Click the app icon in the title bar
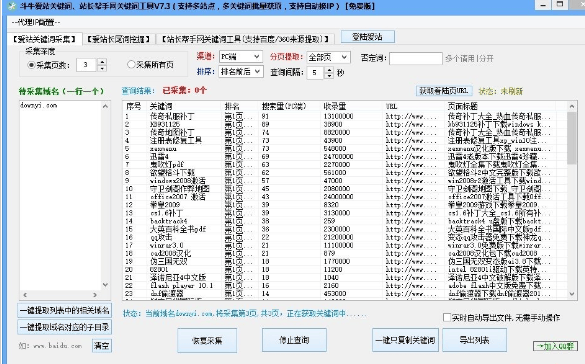The width and height of the screenshot is (585, 364). pos(12,6)
